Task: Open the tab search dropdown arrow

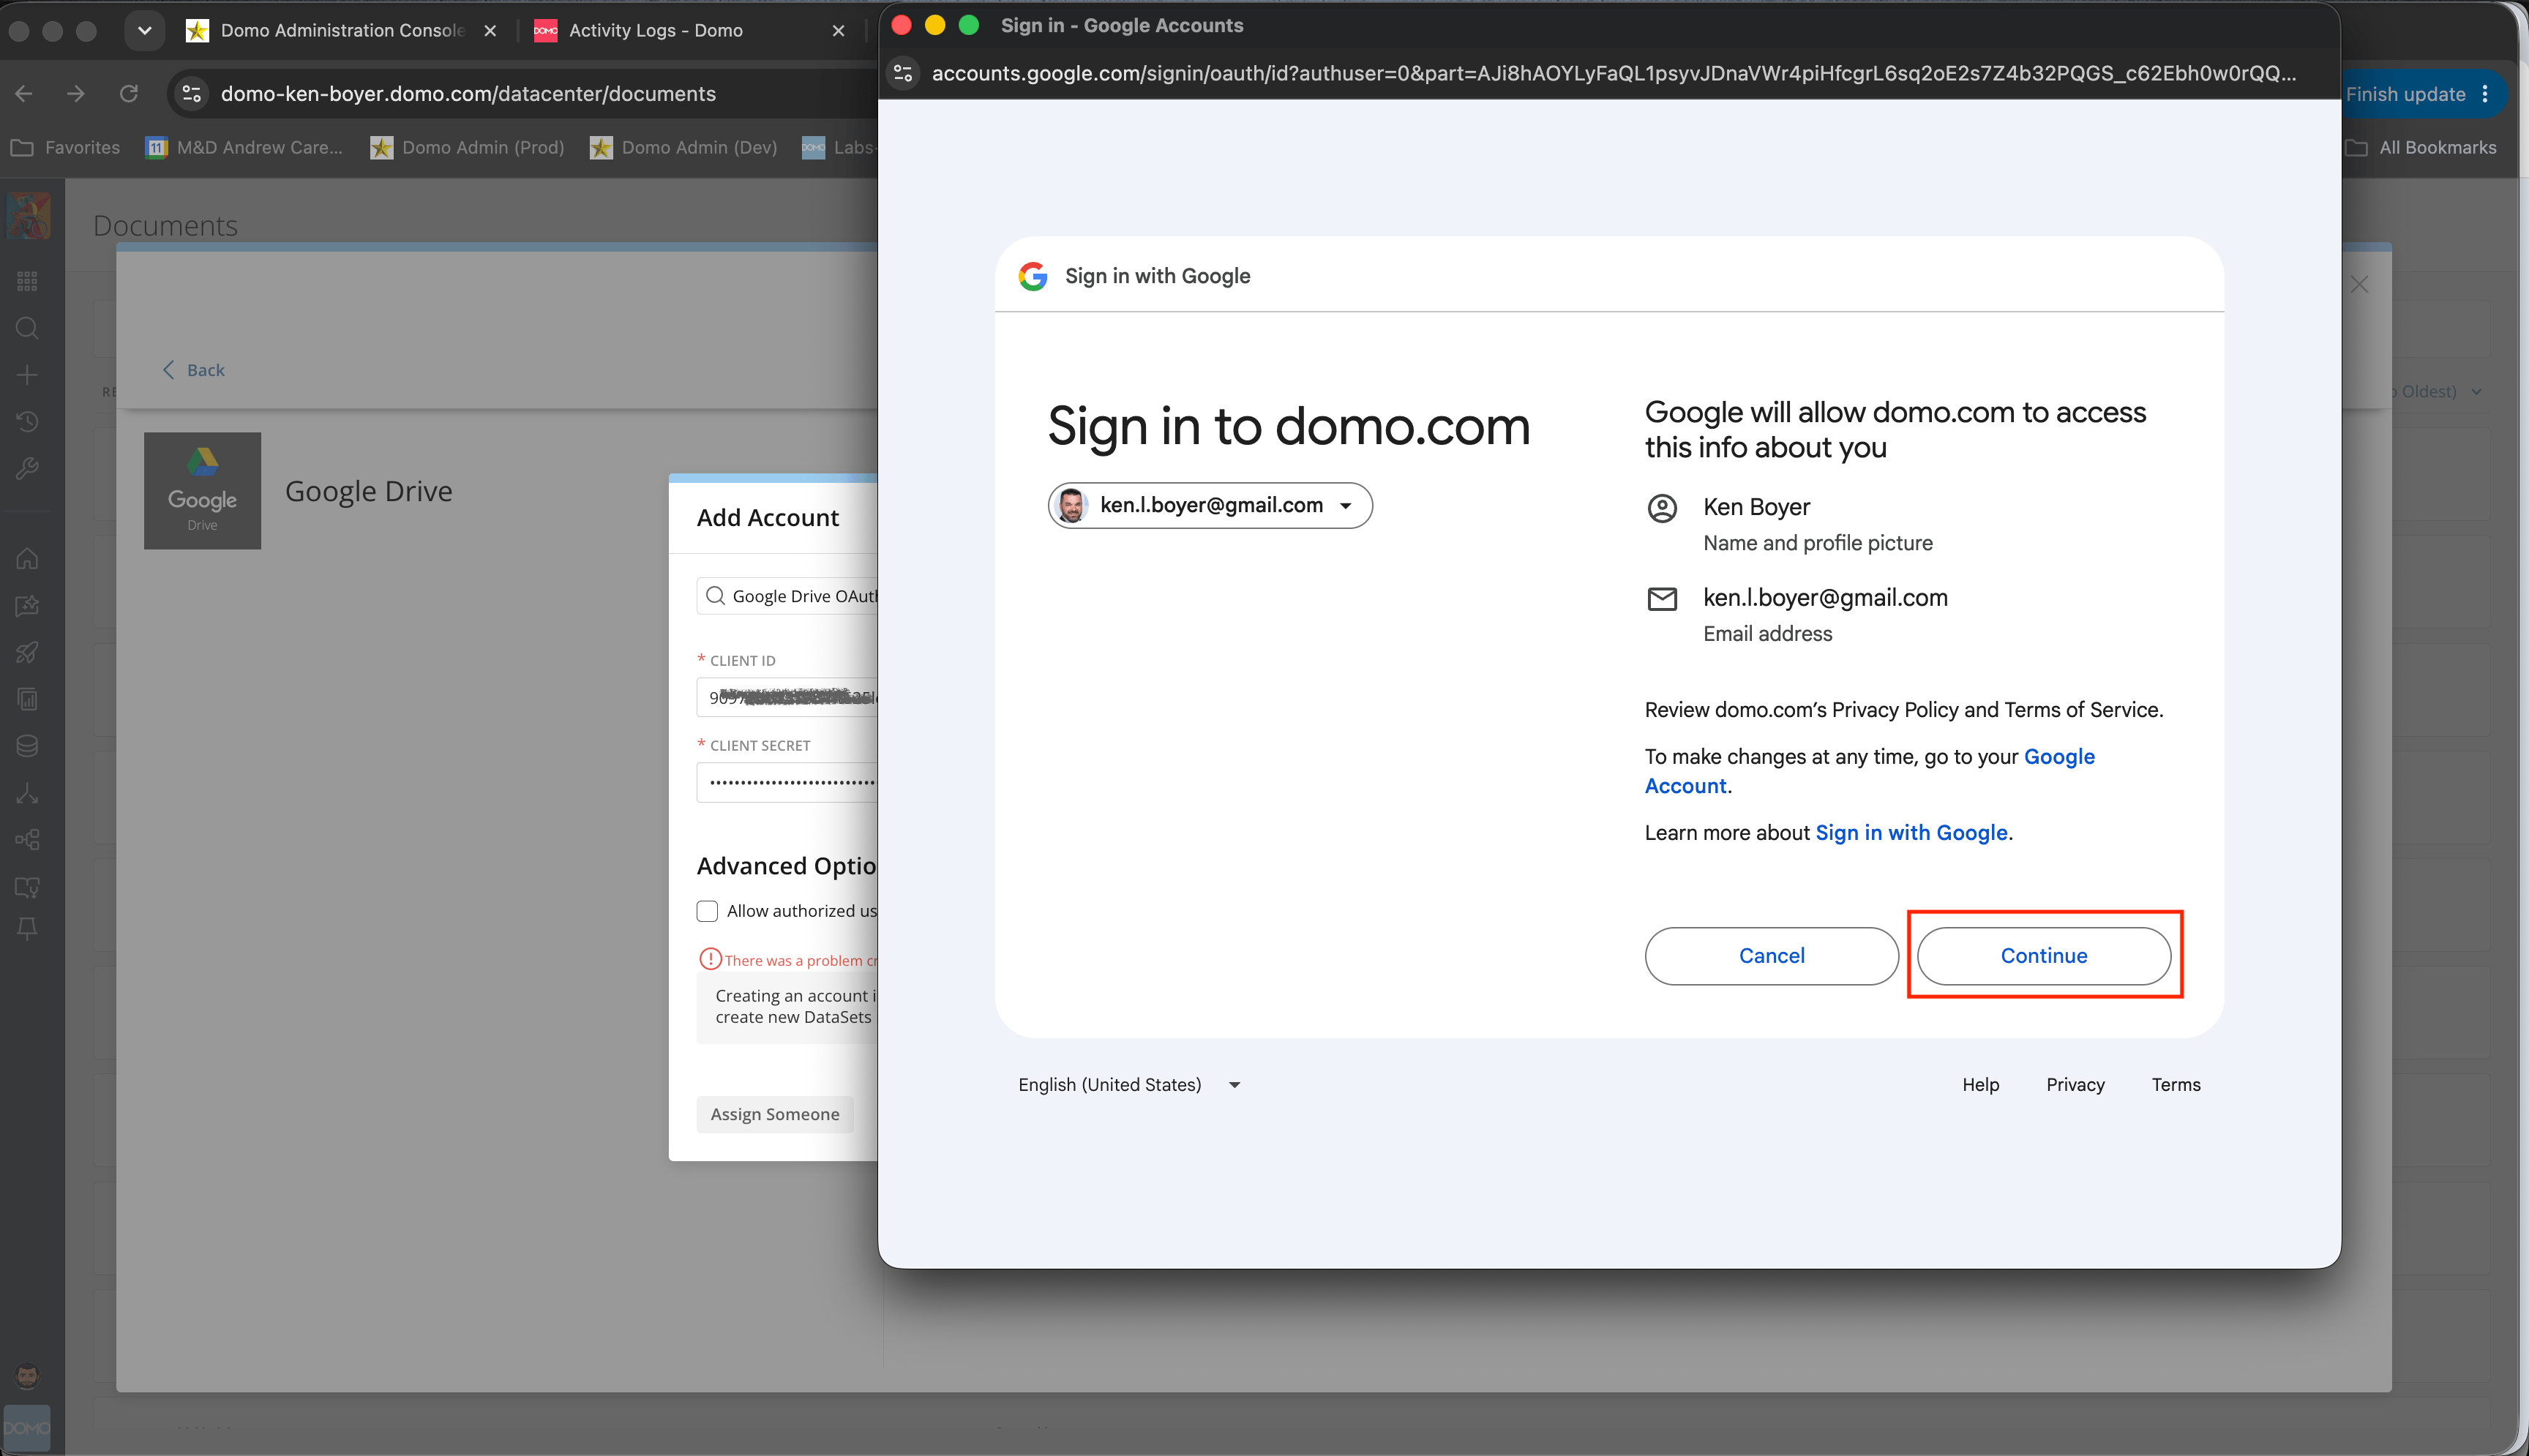Action: point(145,30)
